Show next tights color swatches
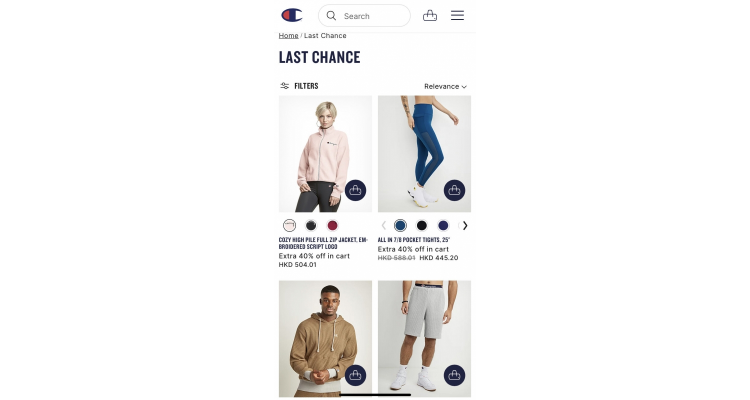750x400 pixels. pyautogui.click(x=465, y=225)
